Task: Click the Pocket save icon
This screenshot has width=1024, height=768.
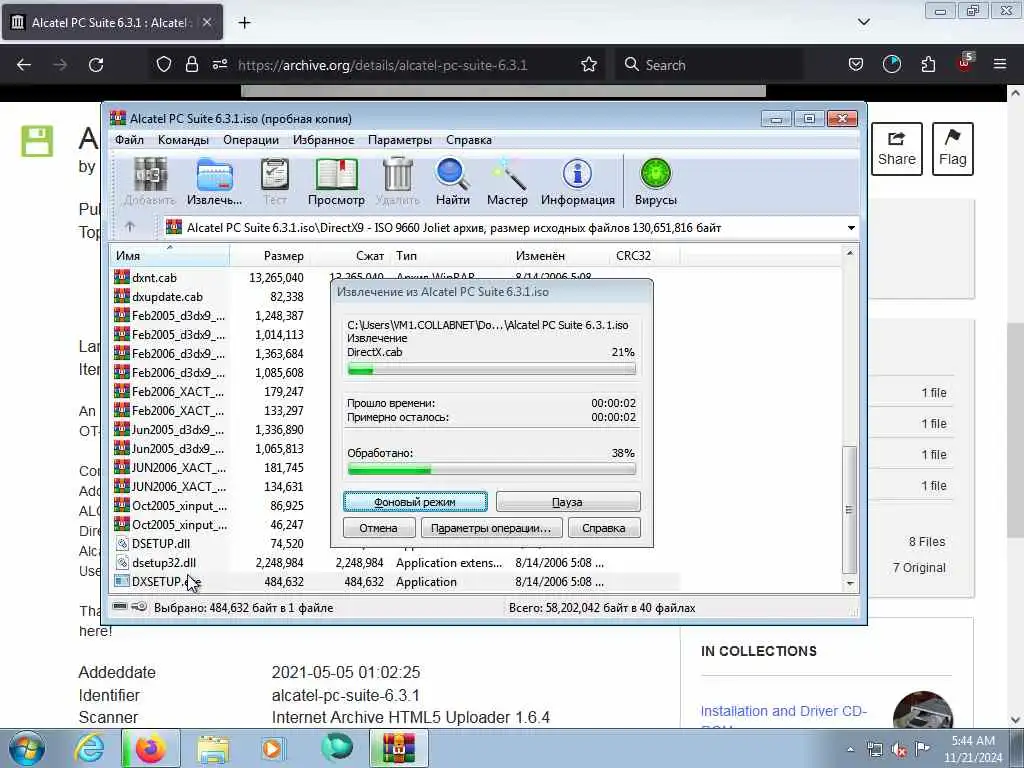Action: pyautogui.click(x=856, y=64)
